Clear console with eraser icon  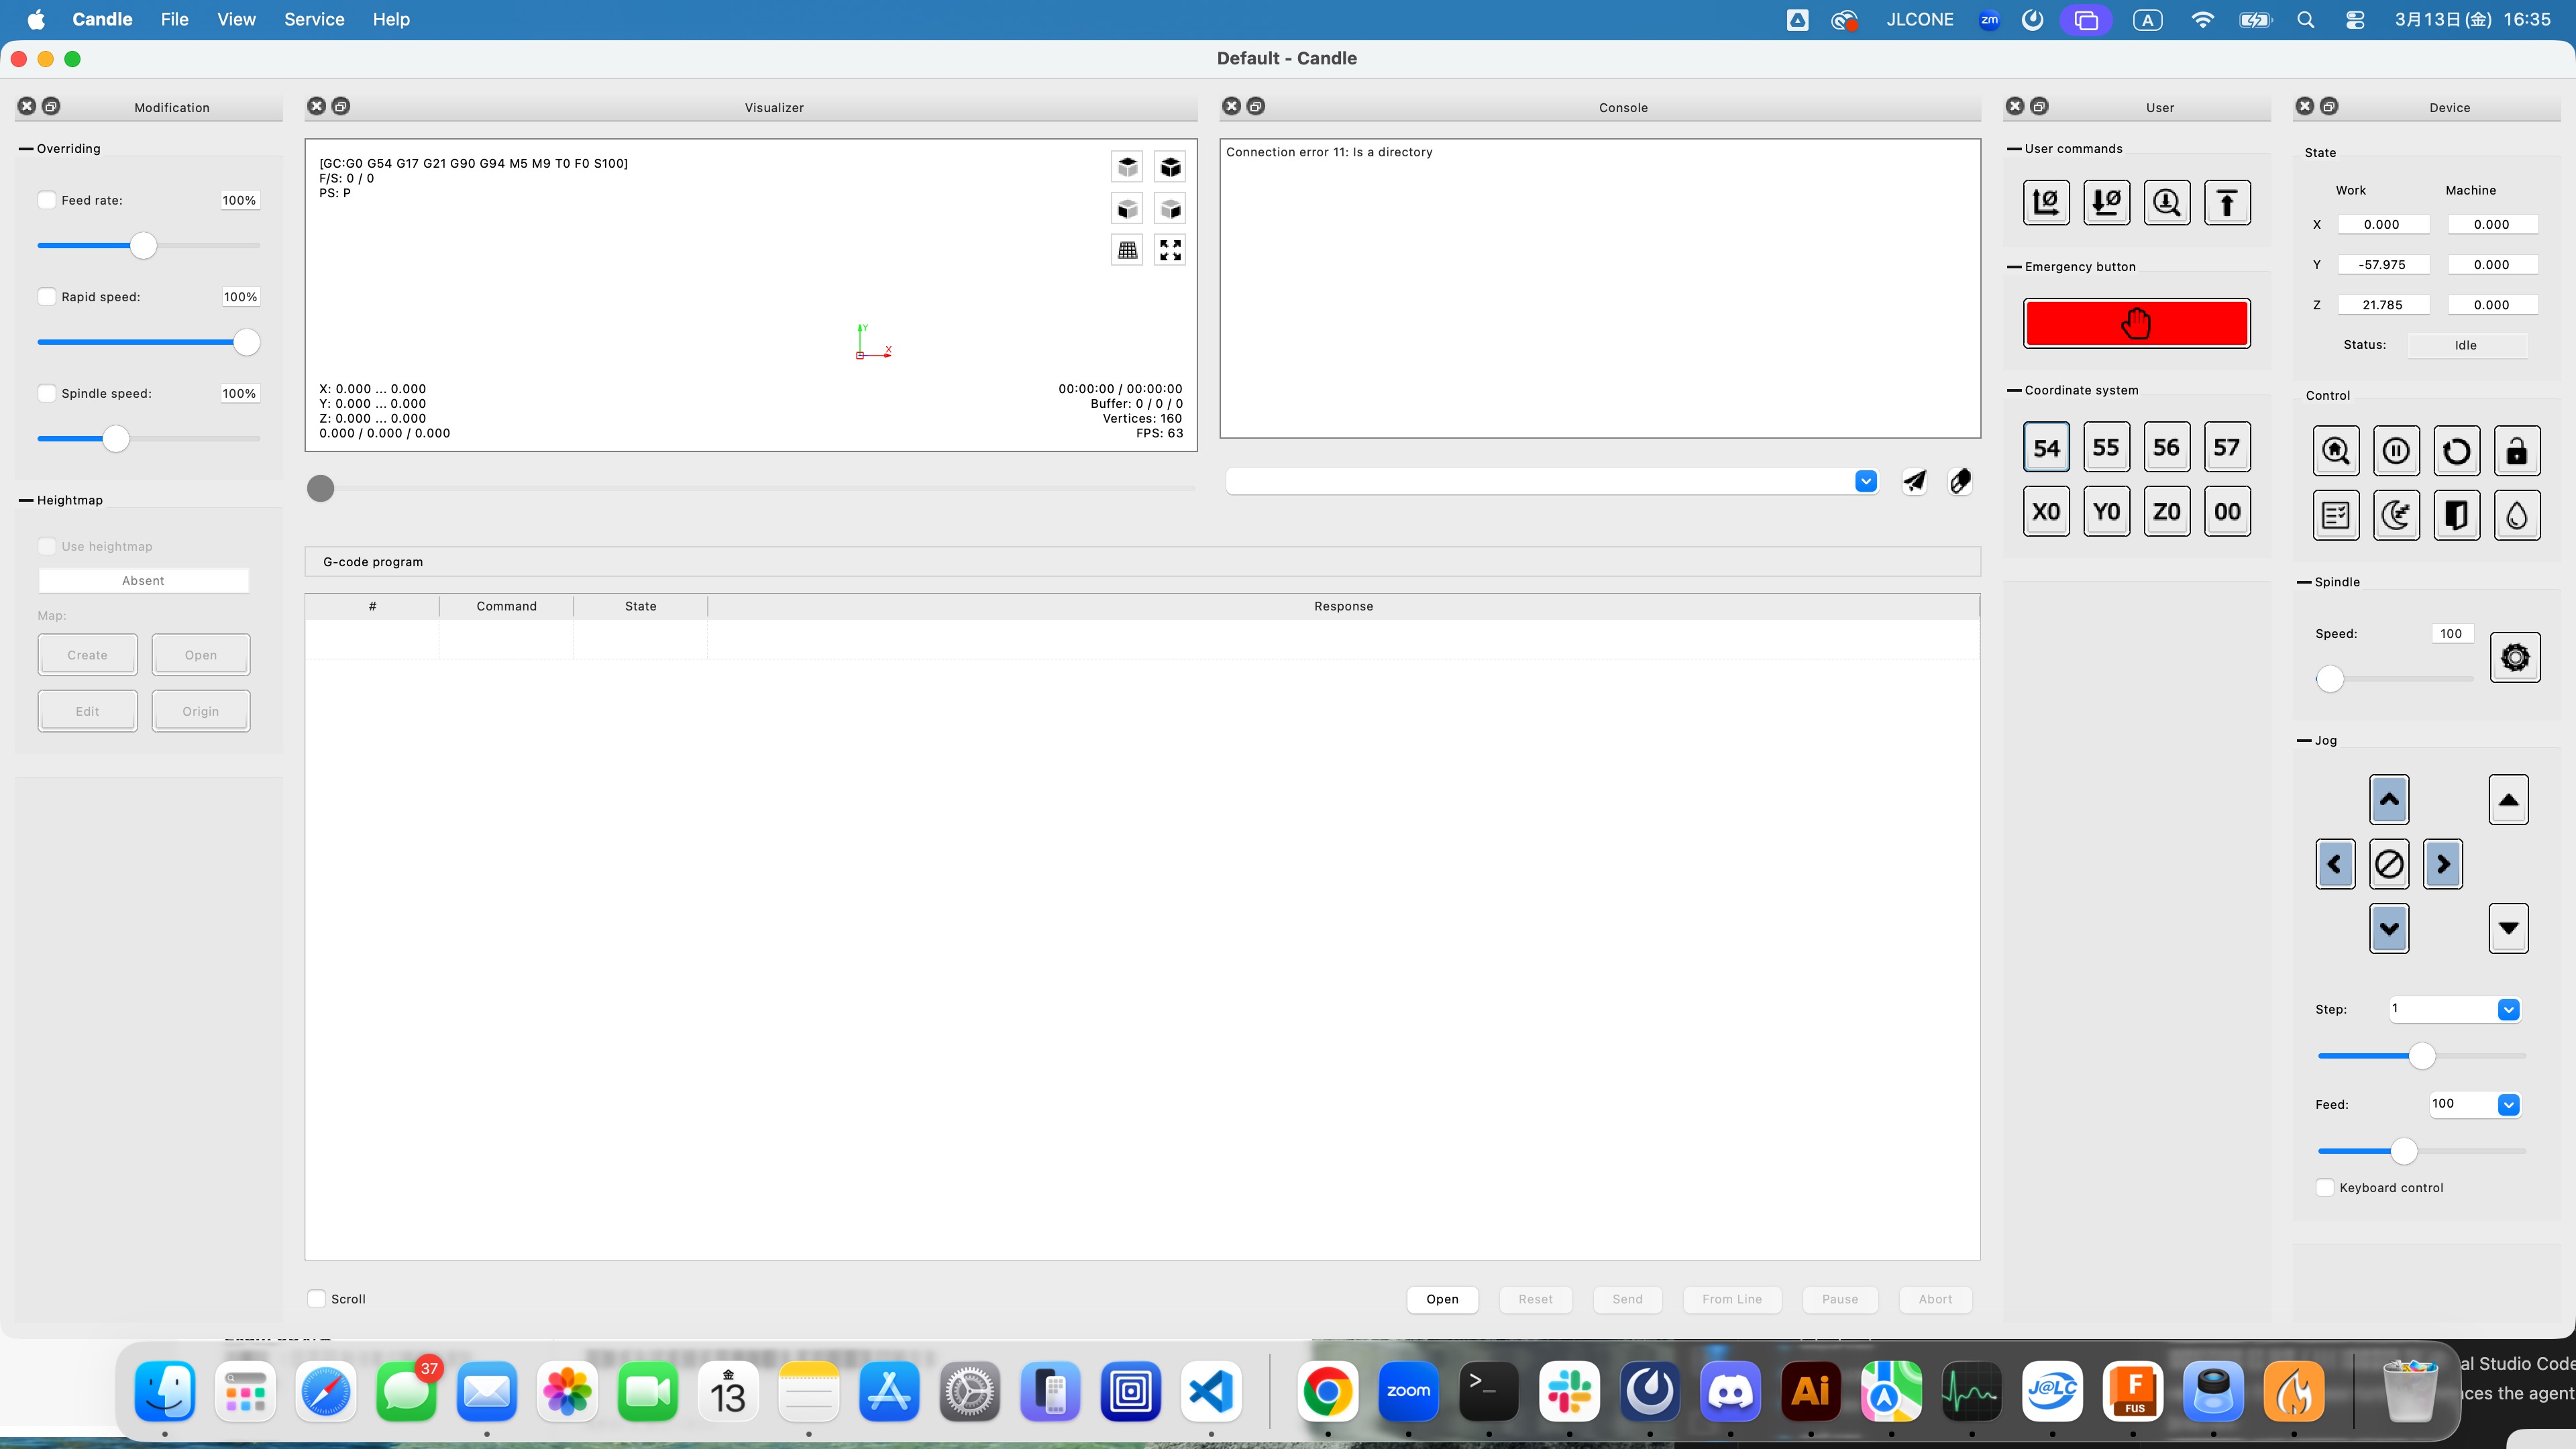point(1960,482)
